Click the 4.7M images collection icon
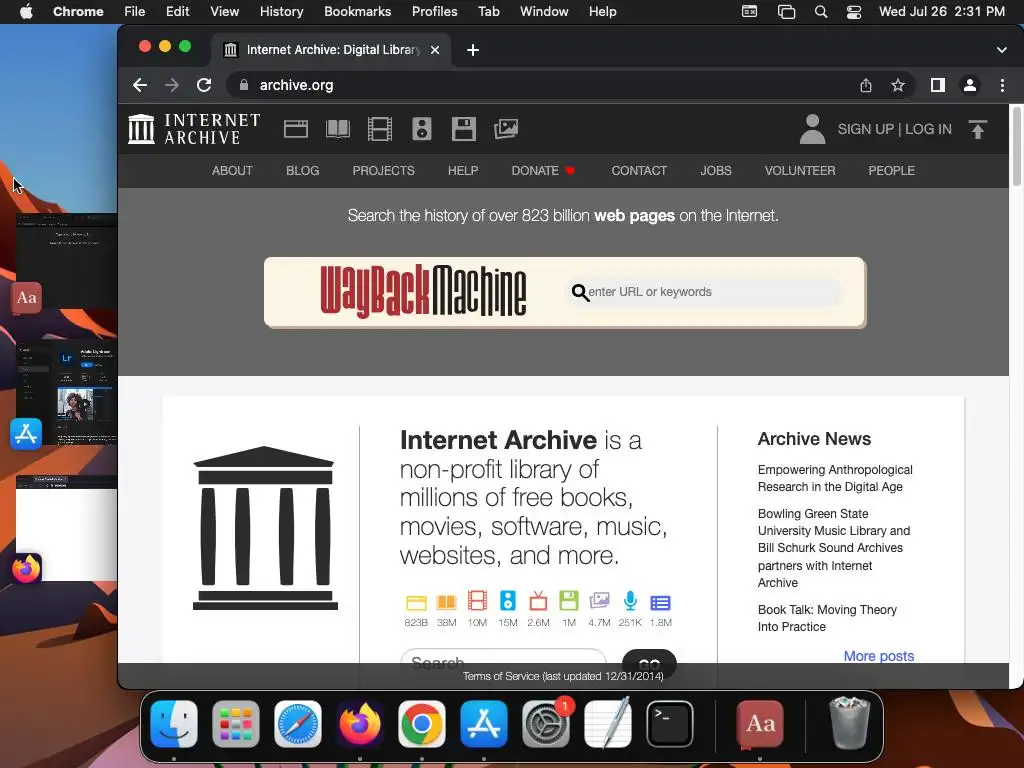This screenshot has height=768, width=1024. pos(600,601)
